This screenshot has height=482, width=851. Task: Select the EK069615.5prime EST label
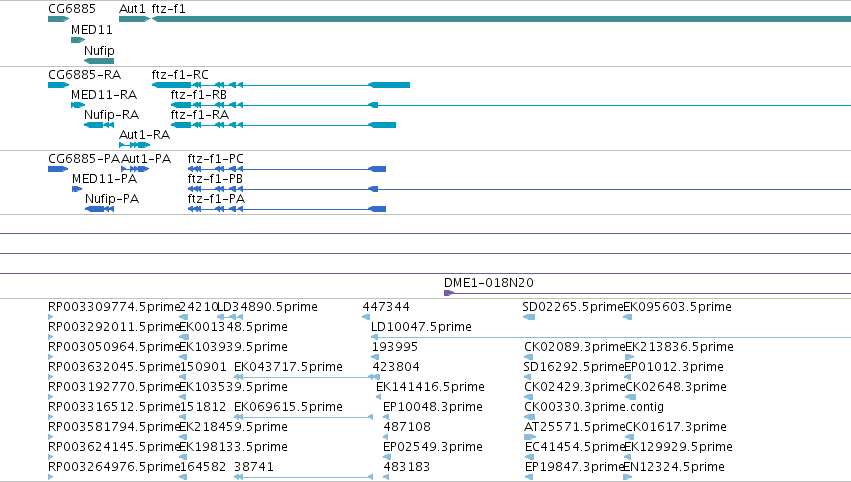click(288, 408)
